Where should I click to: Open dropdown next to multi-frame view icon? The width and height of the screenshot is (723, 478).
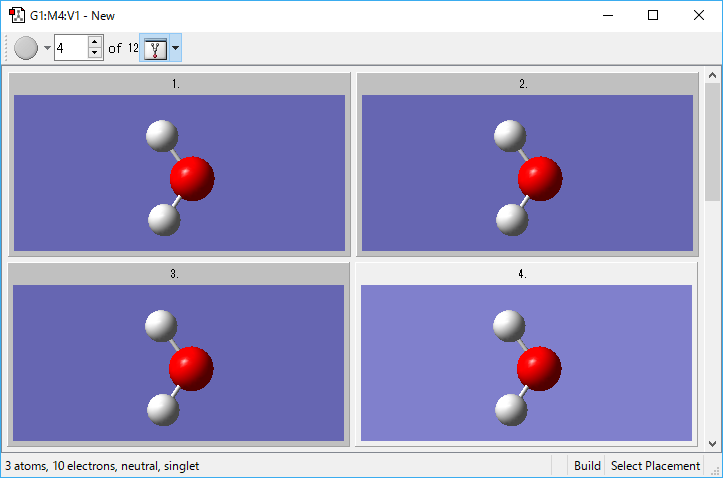point(175,48)
